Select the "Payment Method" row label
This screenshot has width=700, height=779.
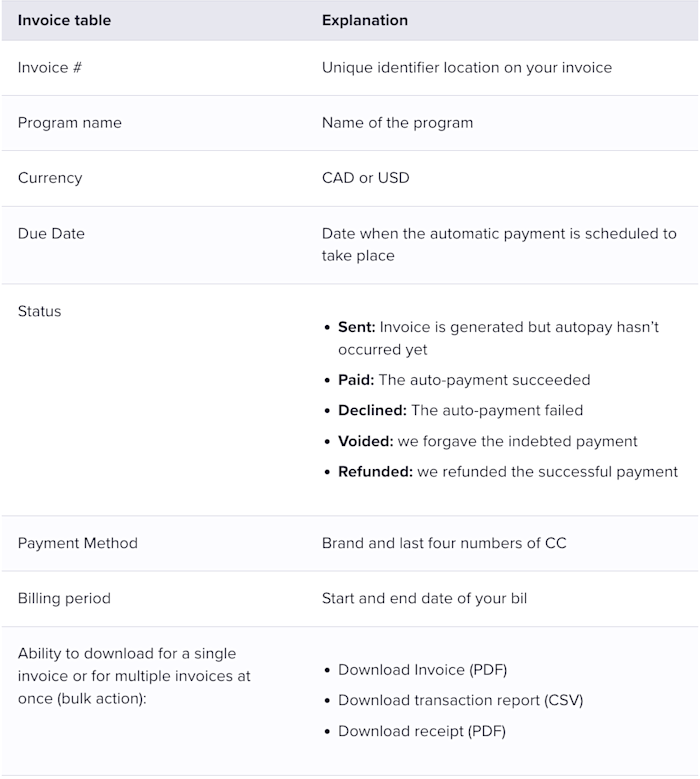(78, 543)
